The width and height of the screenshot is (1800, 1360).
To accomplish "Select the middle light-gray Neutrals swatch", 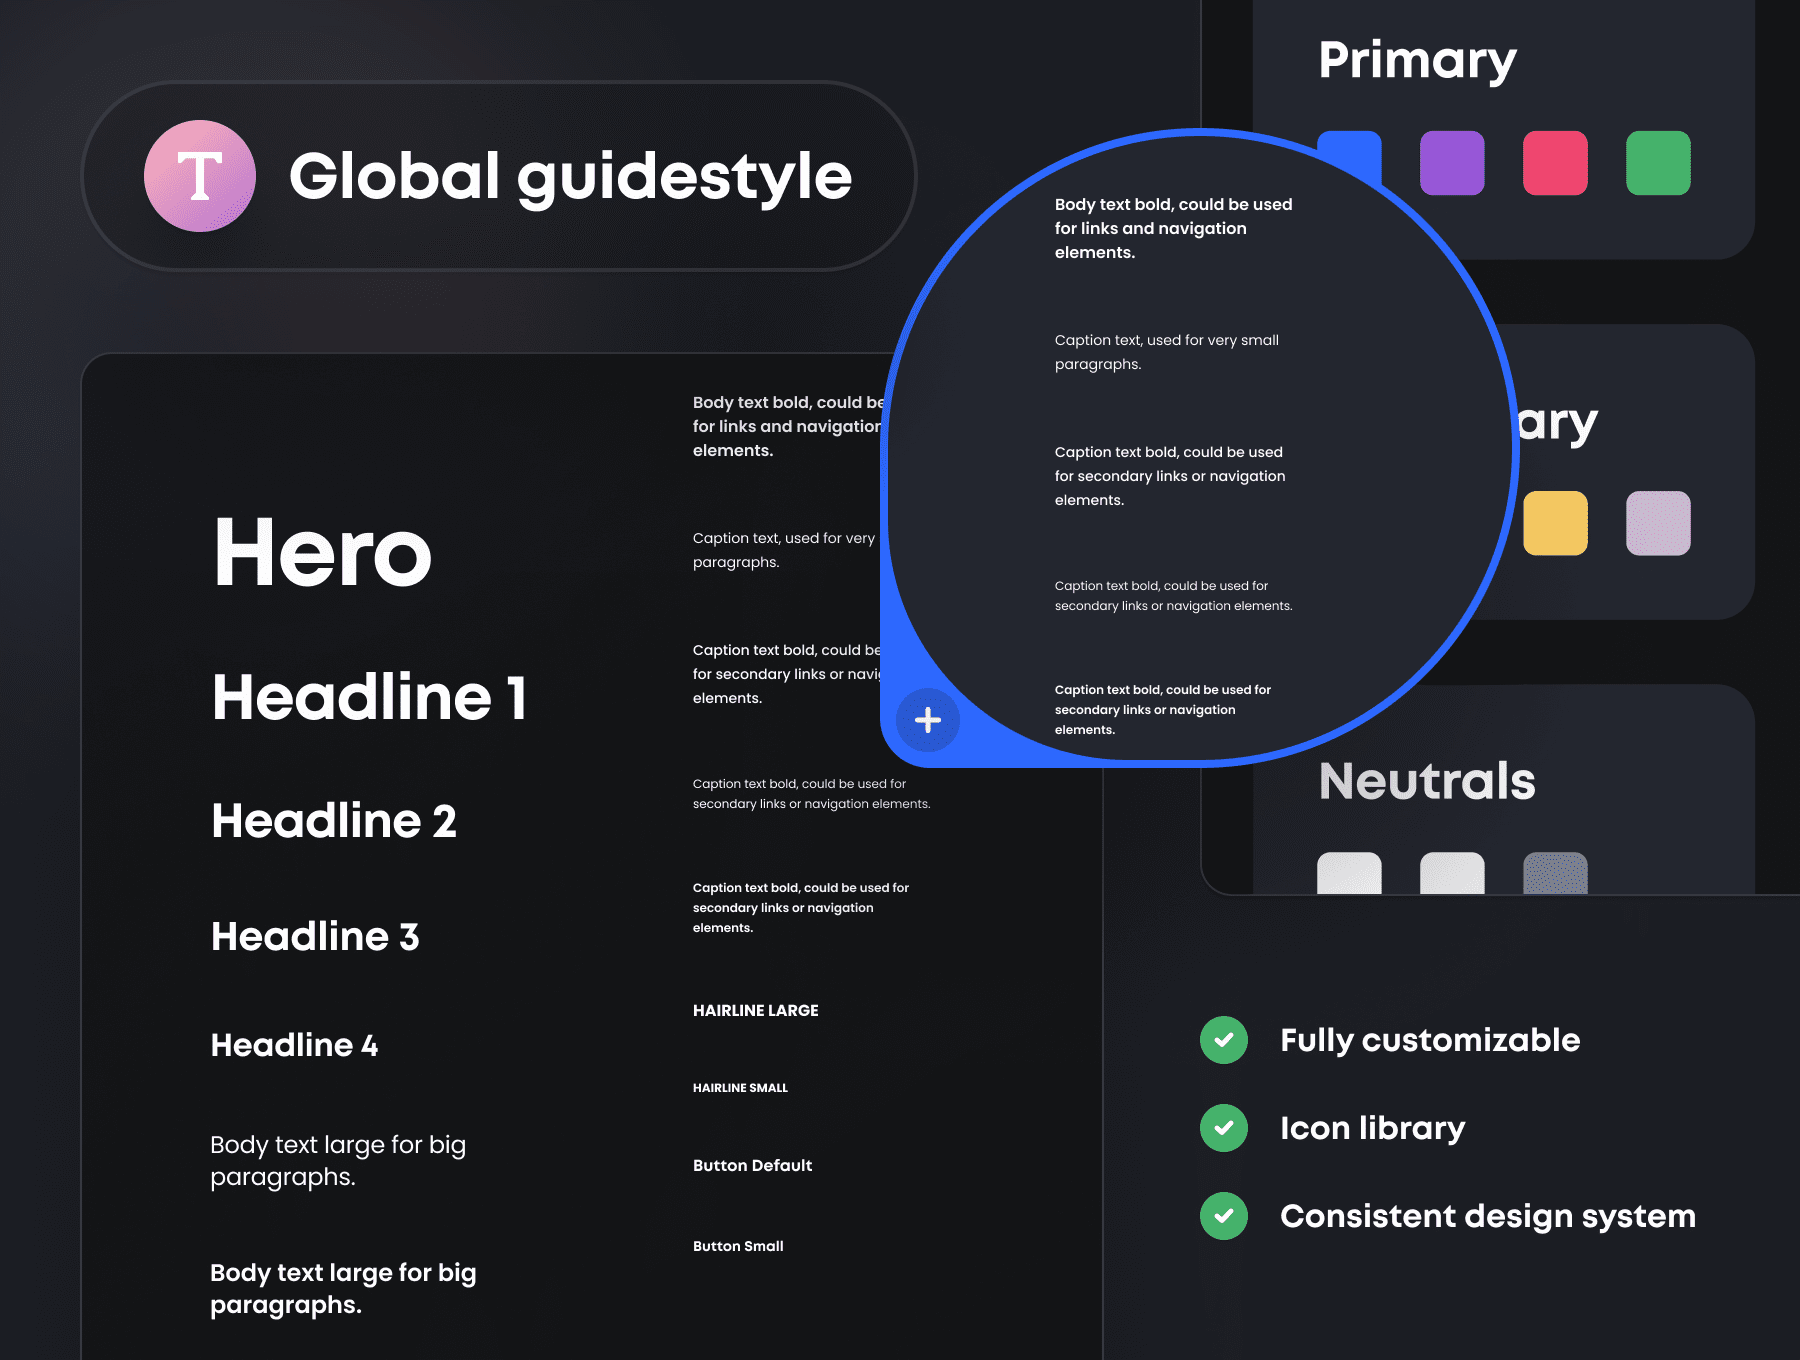I will [x=1452, y=873].
